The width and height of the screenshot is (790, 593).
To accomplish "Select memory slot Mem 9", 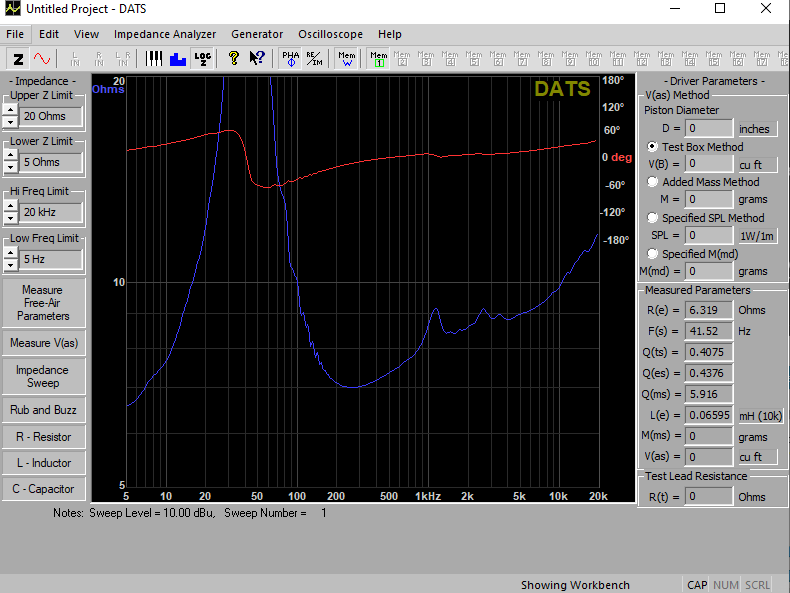I will [x=570, y=59].
